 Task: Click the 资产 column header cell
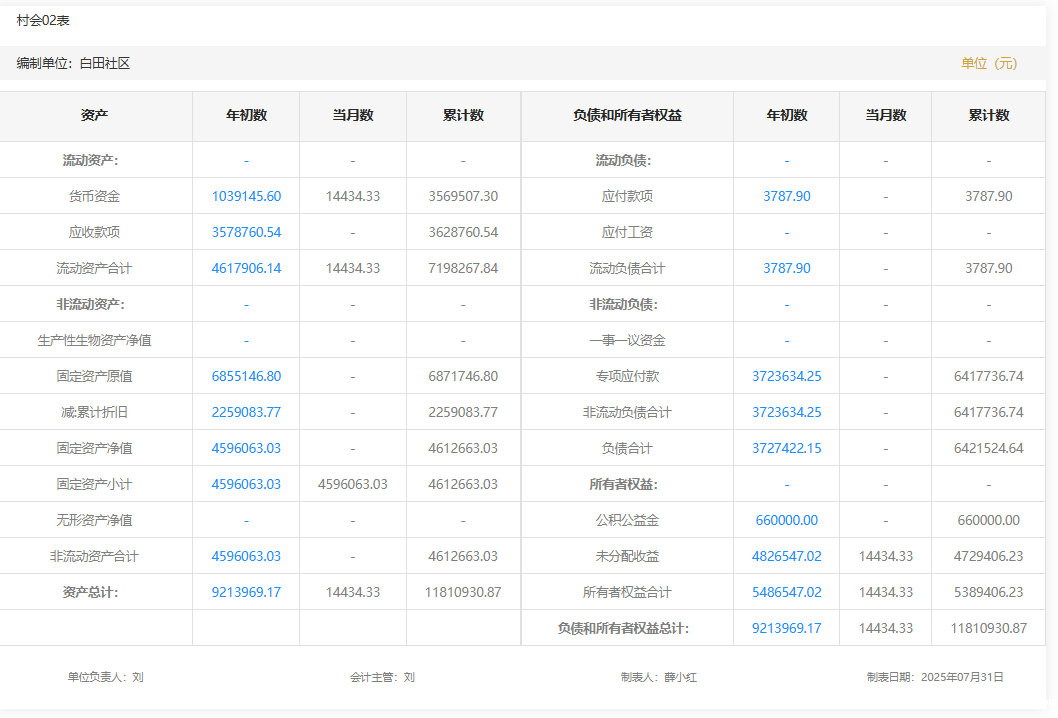pos(95,116)
